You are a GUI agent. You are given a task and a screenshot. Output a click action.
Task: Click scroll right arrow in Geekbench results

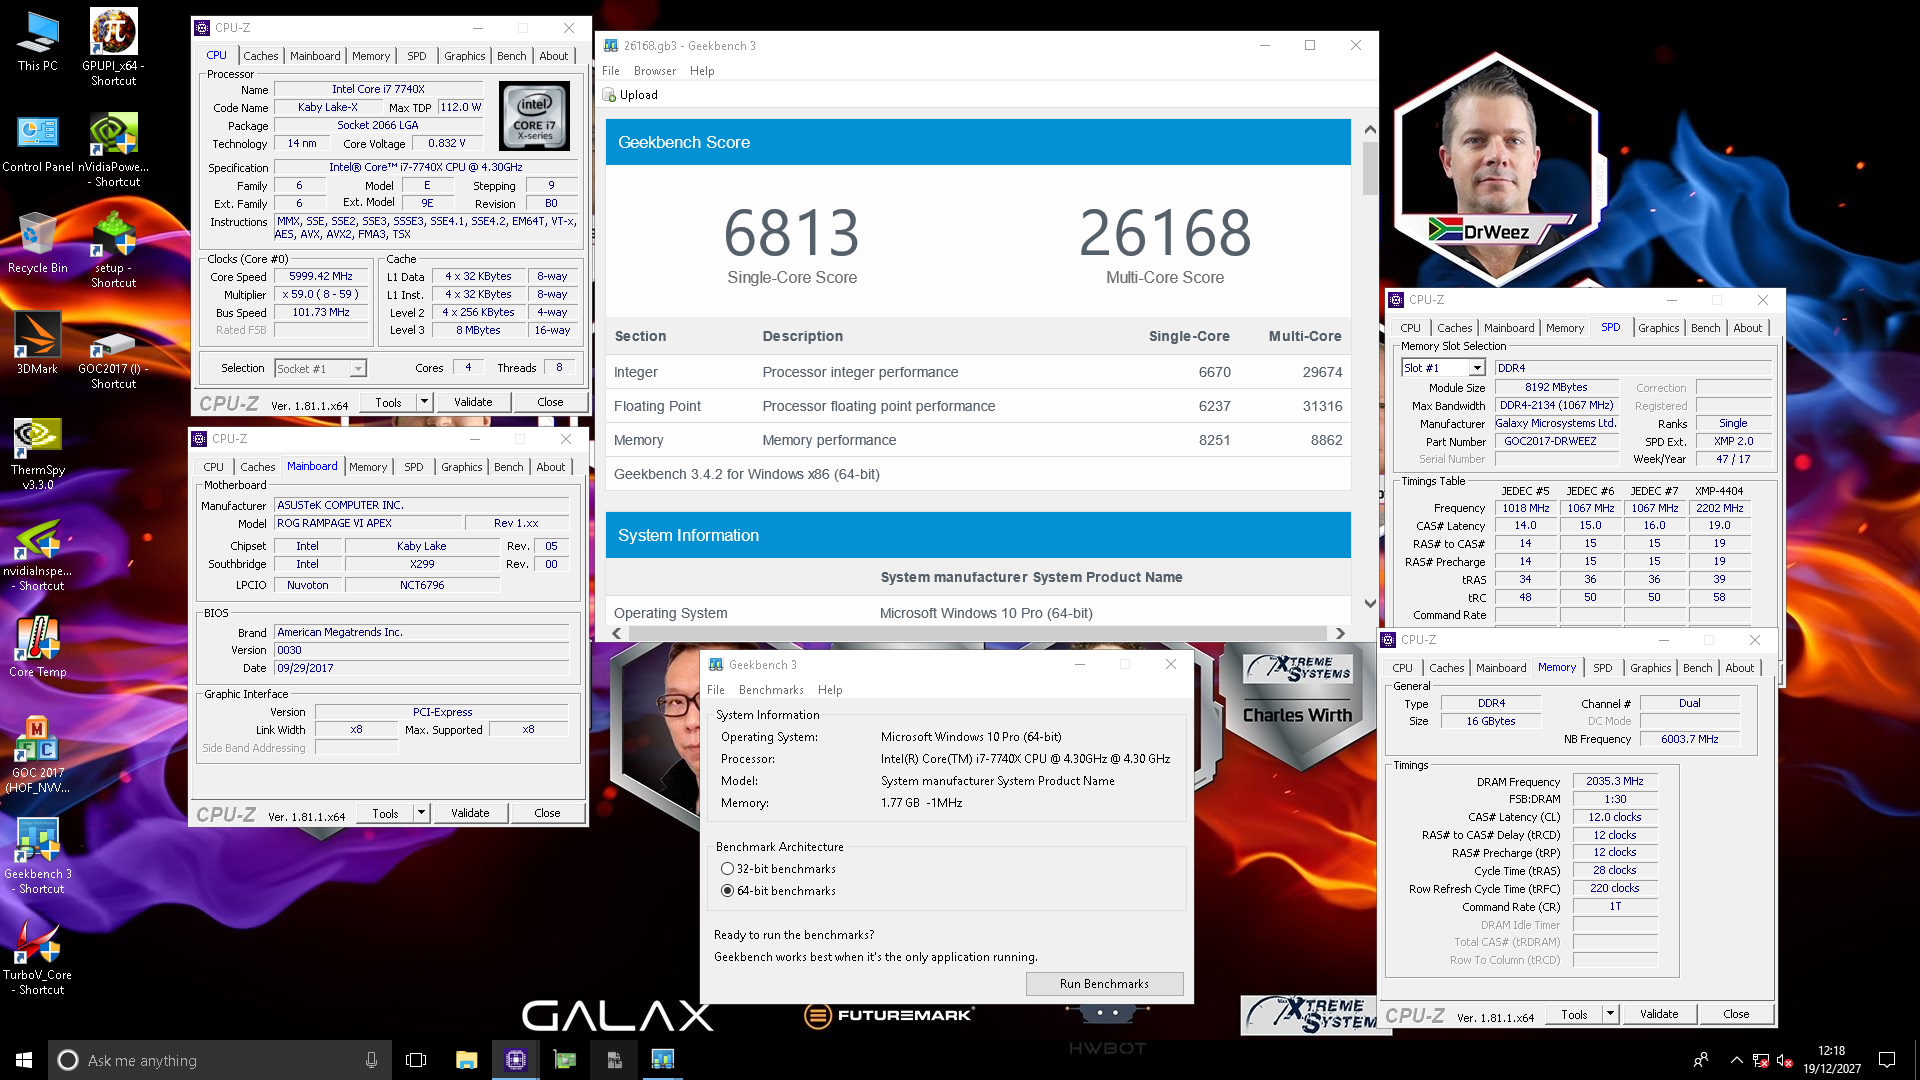tap(1340, 634)
